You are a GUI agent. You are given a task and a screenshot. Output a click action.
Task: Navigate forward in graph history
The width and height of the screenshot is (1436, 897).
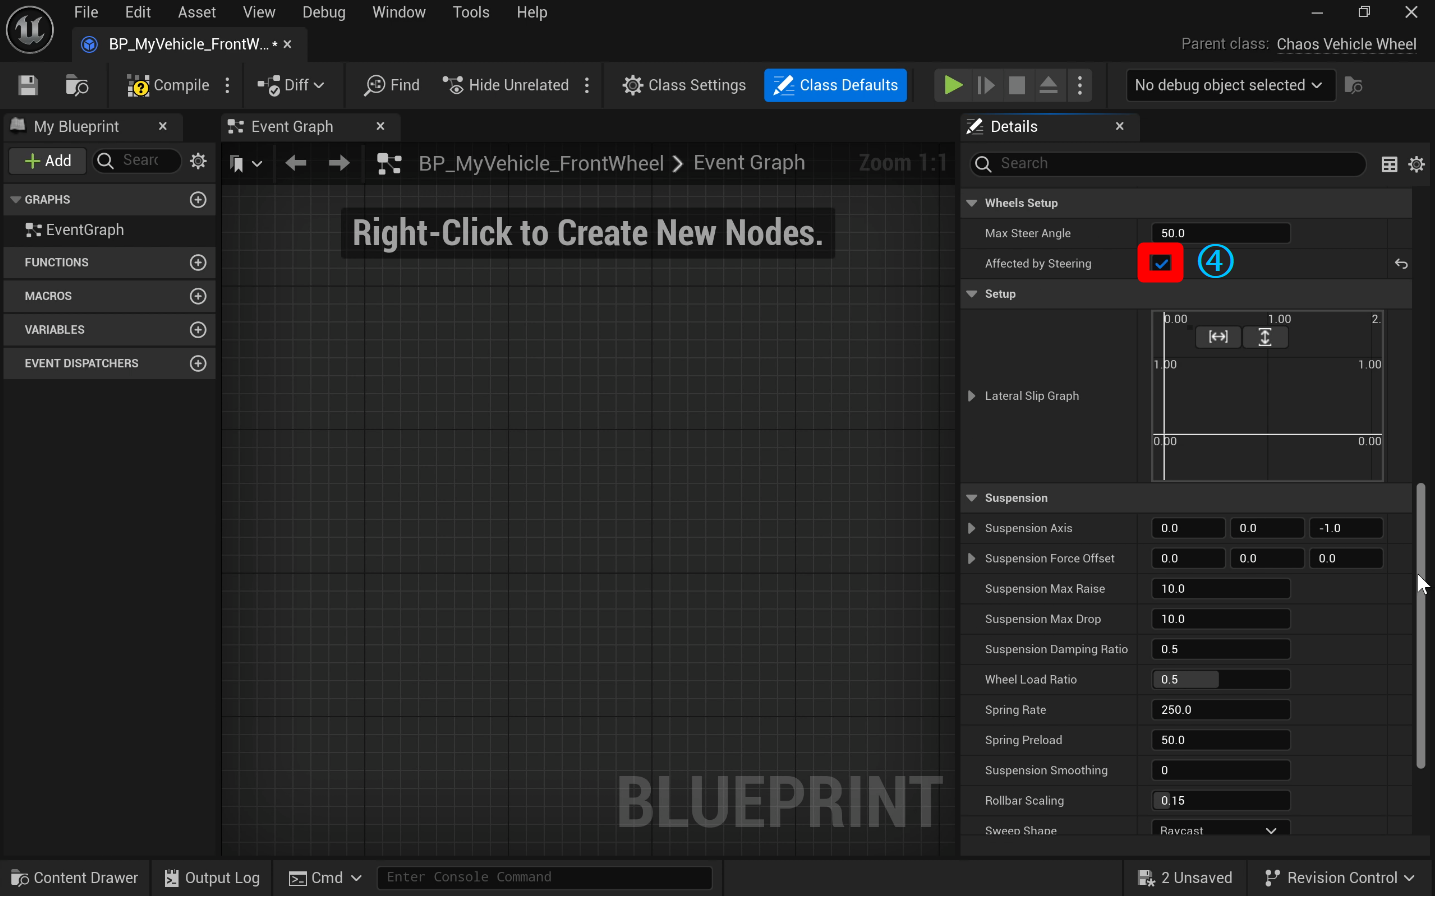(x=339, y=163)
